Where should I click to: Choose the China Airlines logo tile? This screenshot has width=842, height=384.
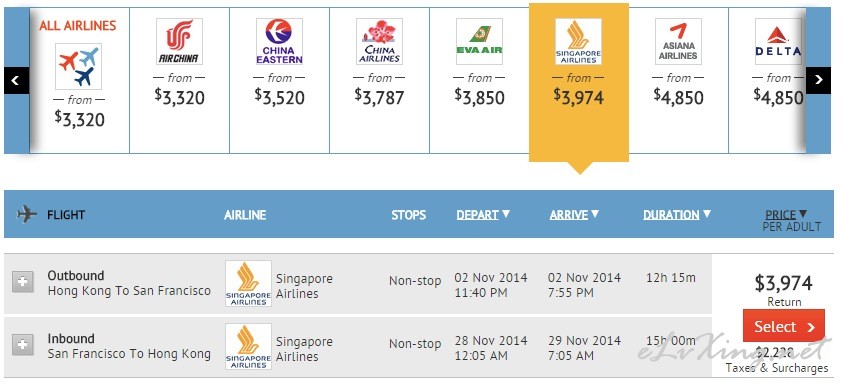(x=379, y=41)
